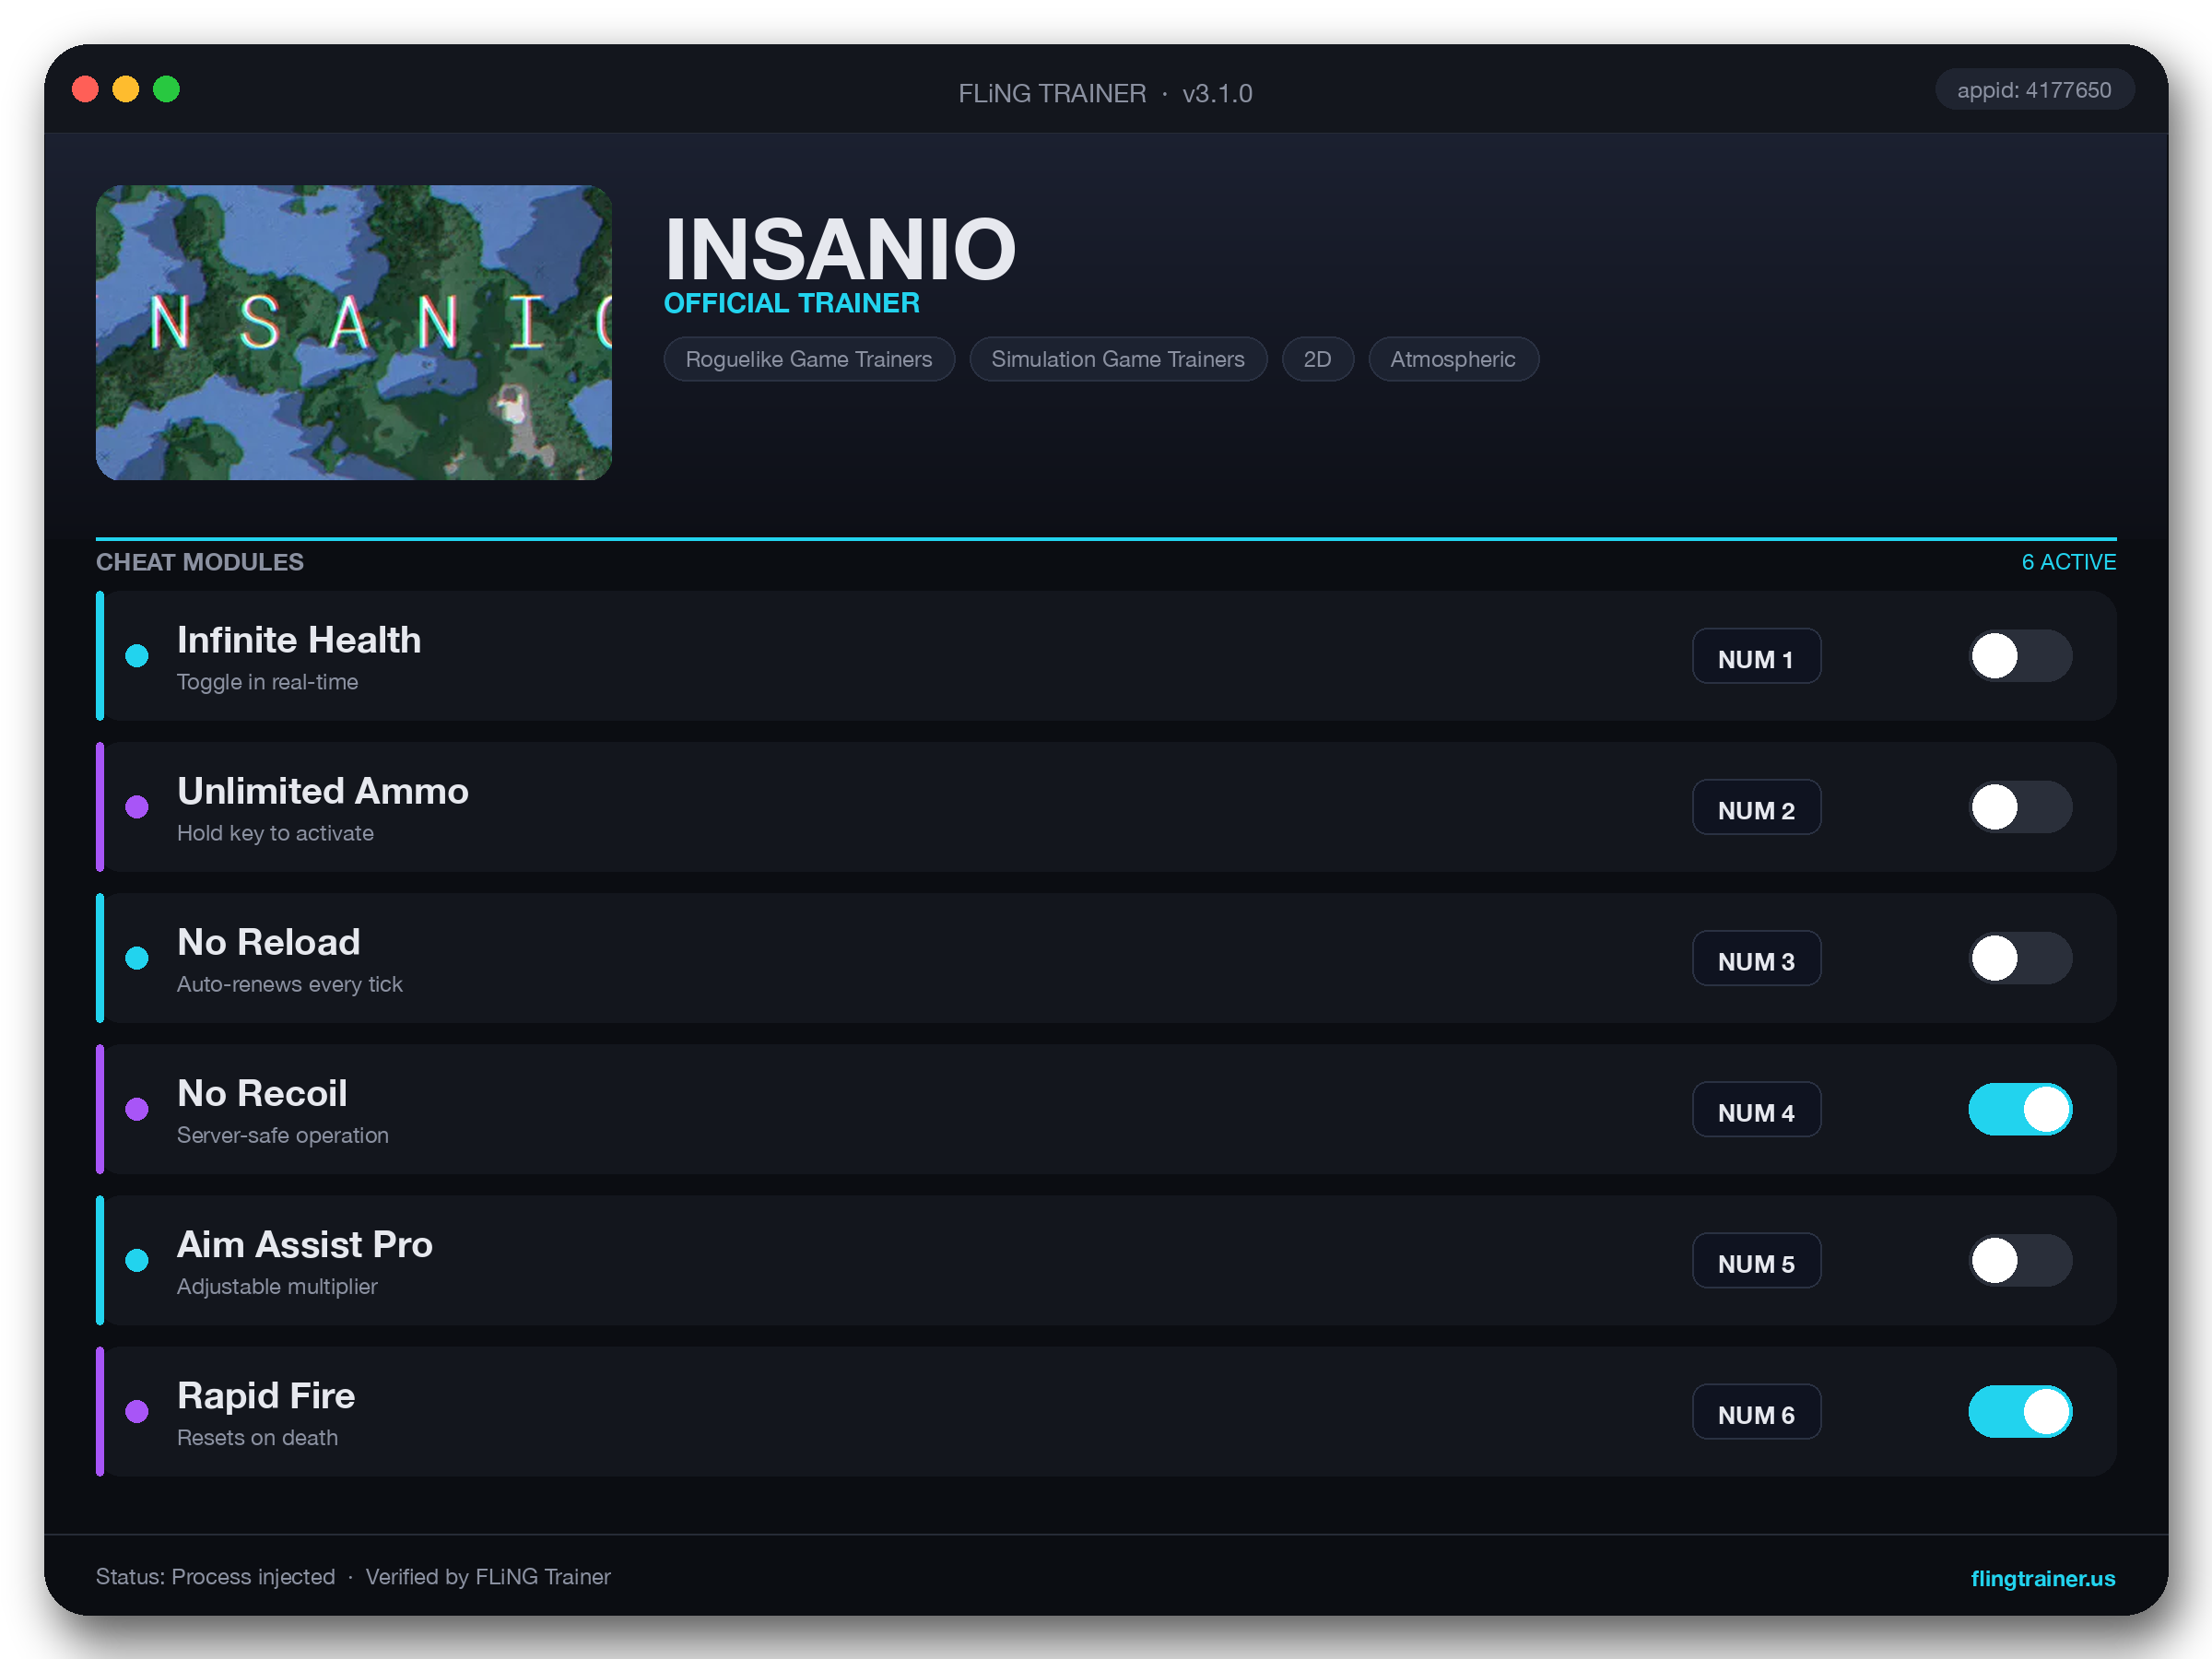
Task: Click the NUM 6 hotkey button
Action: [x=1756, y=1411]
